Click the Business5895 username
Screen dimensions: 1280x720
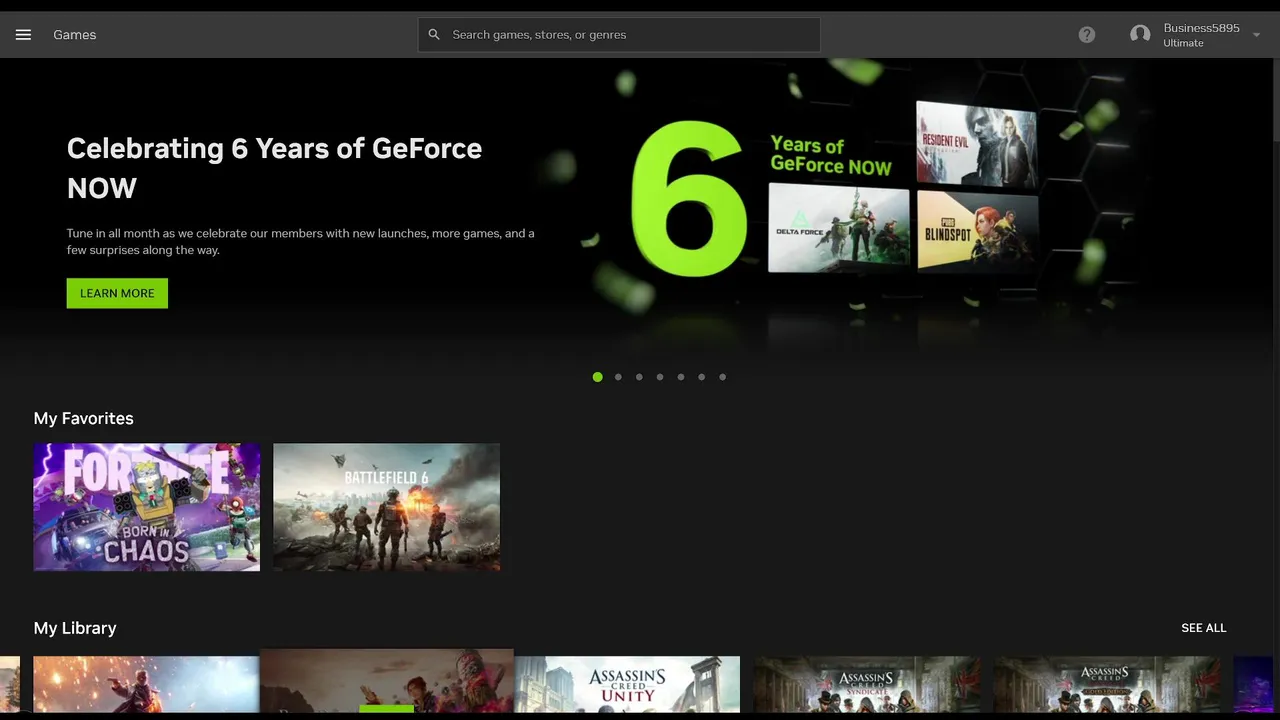(x=1201, y=28)
